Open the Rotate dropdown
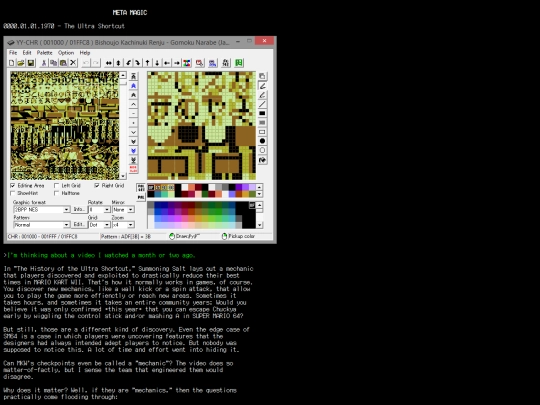 click(99, 210)
